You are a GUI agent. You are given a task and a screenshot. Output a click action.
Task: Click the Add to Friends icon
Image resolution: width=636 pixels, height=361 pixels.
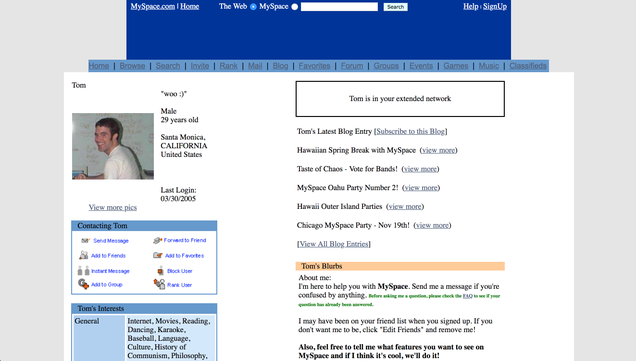coord(84,255)
